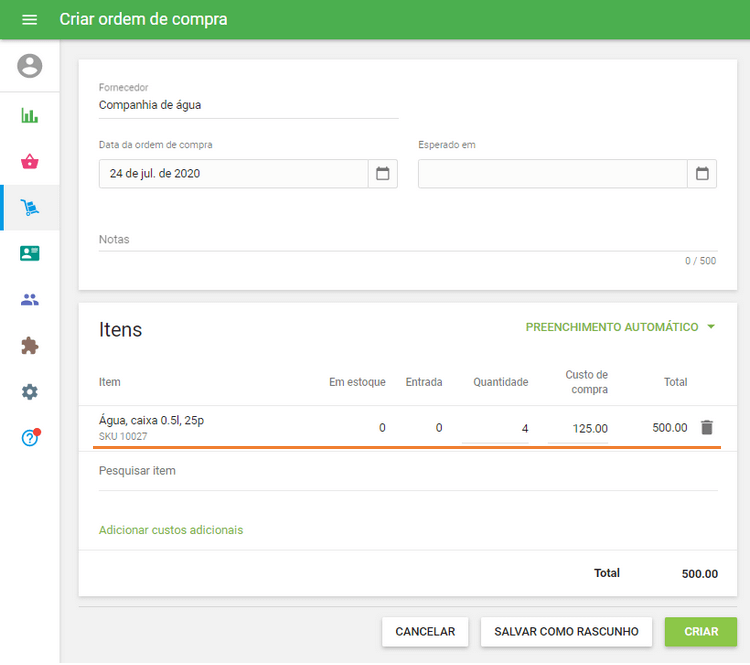Viewport: 750px width, 665px height.
Task: Open the user account profile icon
Action: [30, 66]
